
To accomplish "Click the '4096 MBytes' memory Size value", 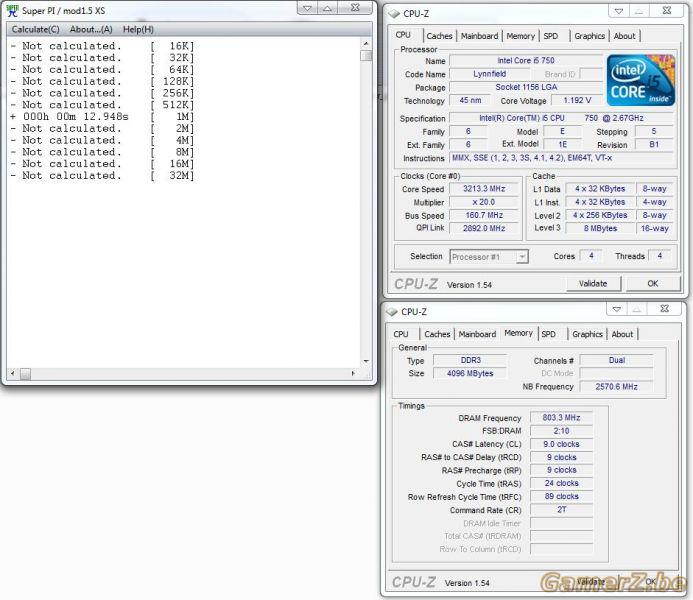I will pyautogui.click(x=470, y=373).
